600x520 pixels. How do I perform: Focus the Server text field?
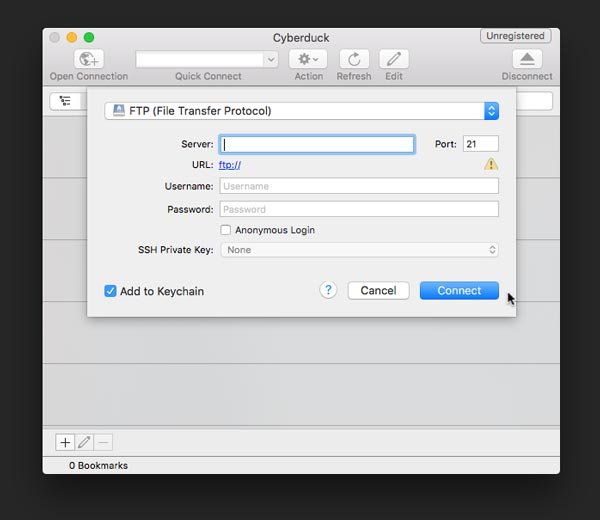(317, 144)
